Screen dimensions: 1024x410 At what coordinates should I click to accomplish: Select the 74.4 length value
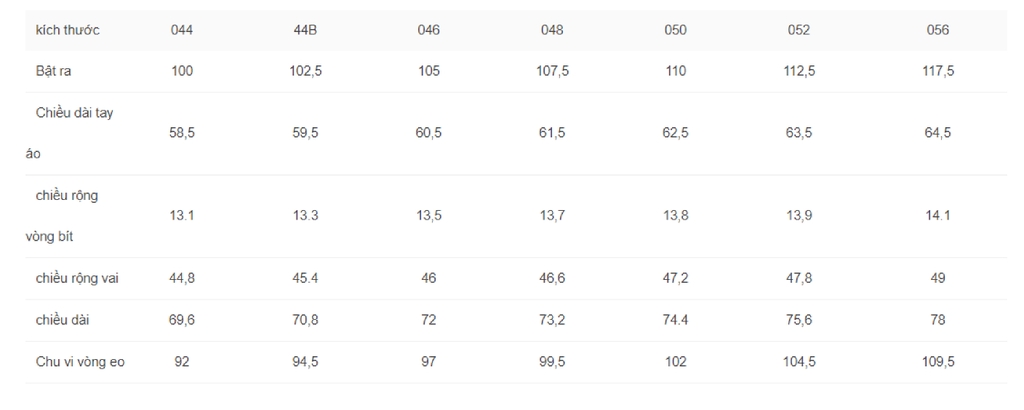pos(675,320)
